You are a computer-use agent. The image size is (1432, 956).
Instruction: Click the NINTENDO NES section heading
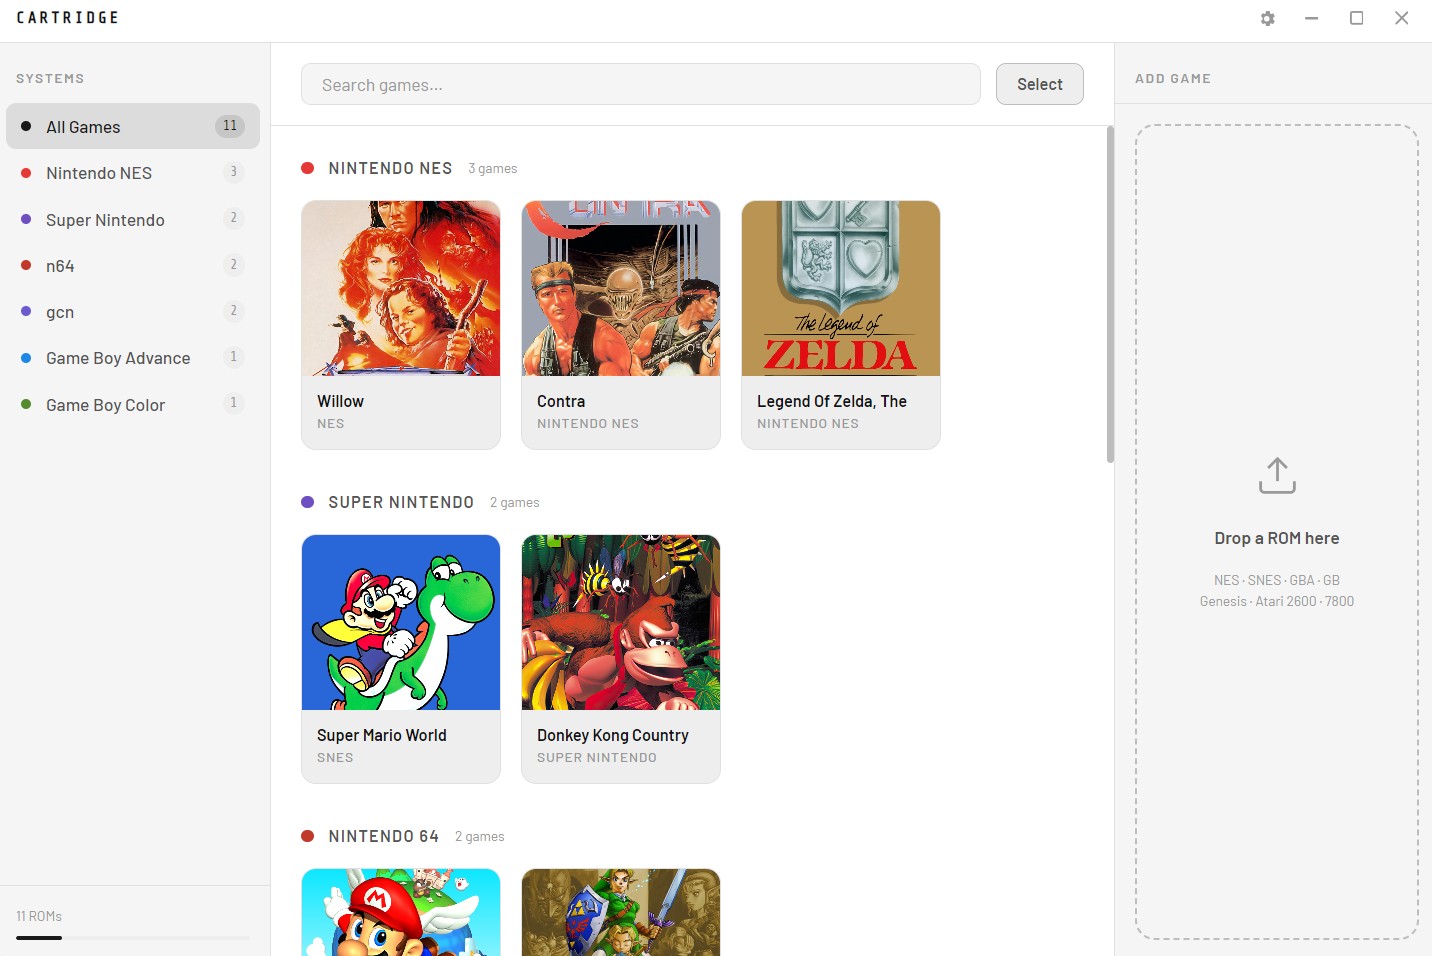[390, 168]
